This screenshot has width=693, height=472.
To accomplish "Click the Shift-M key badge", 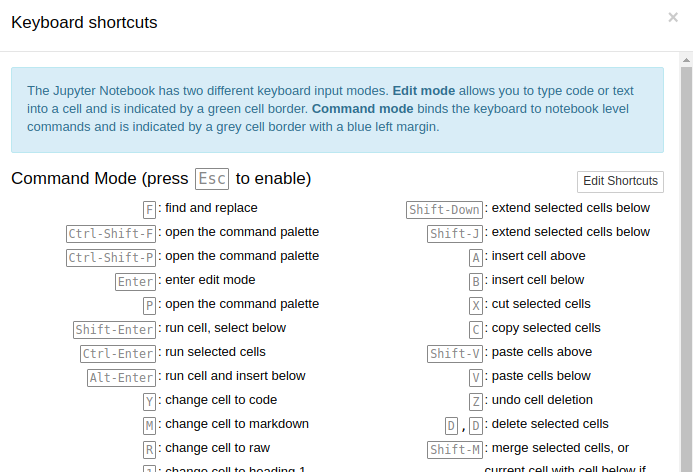I will click(x=455, y=449).
